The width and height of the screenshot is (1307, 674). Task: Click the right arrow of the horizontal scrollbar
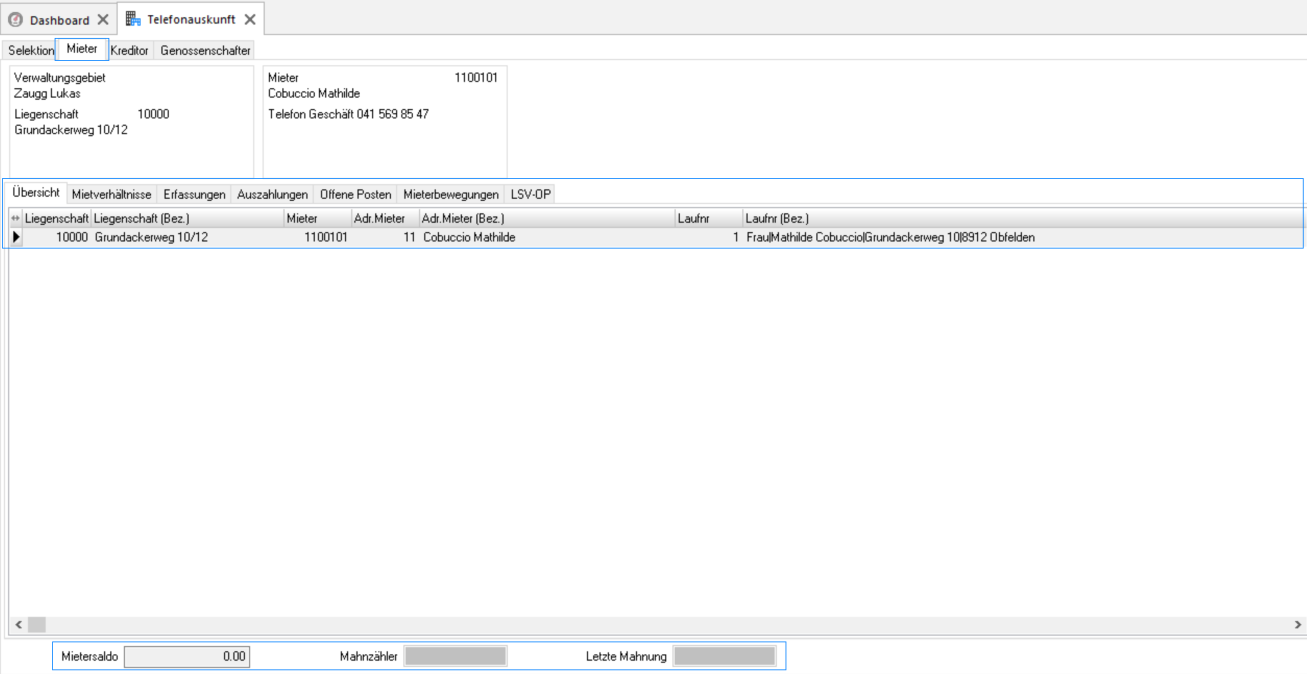pyautogui.click(x=1298, y=624)
